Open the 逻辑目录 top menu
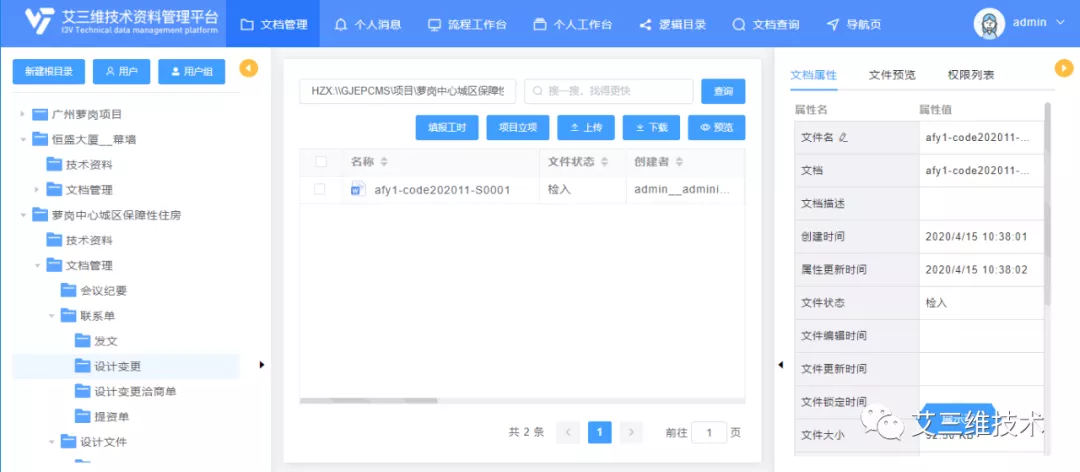The width and height of the screenshot is (1080, 472). 673,24
